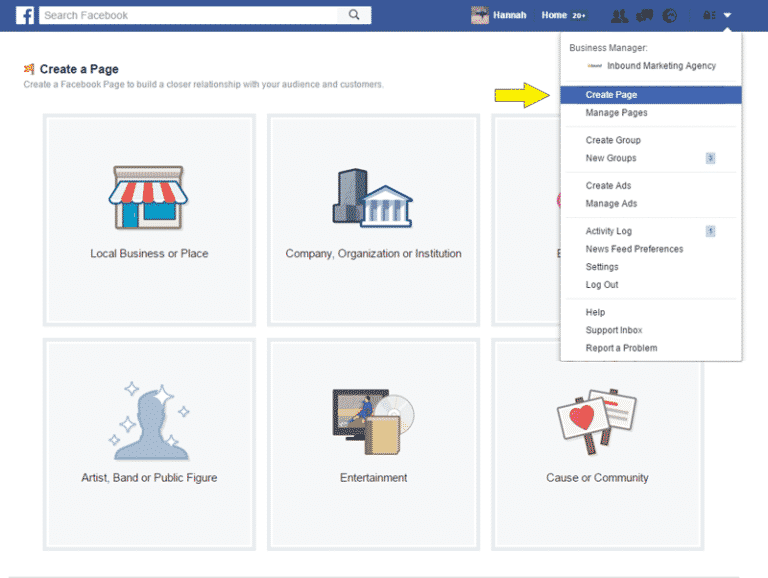This screenshot has height=578, width=768.
Task: Open the privacy shortcuts lock icon
Action: [x=709, y=15]
